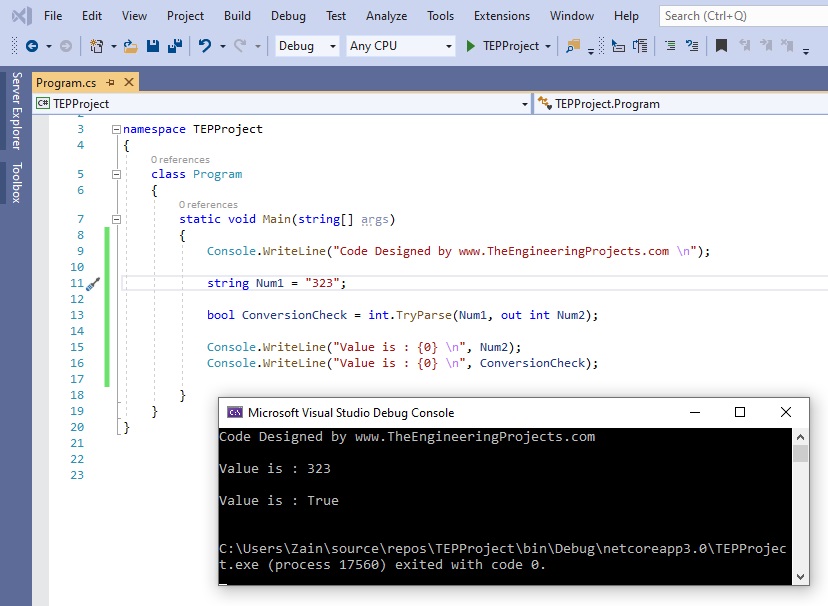Screen dimensions: 828x606
Task: Click the bookmark icon in toolbar
Action: tap(721, 46)
